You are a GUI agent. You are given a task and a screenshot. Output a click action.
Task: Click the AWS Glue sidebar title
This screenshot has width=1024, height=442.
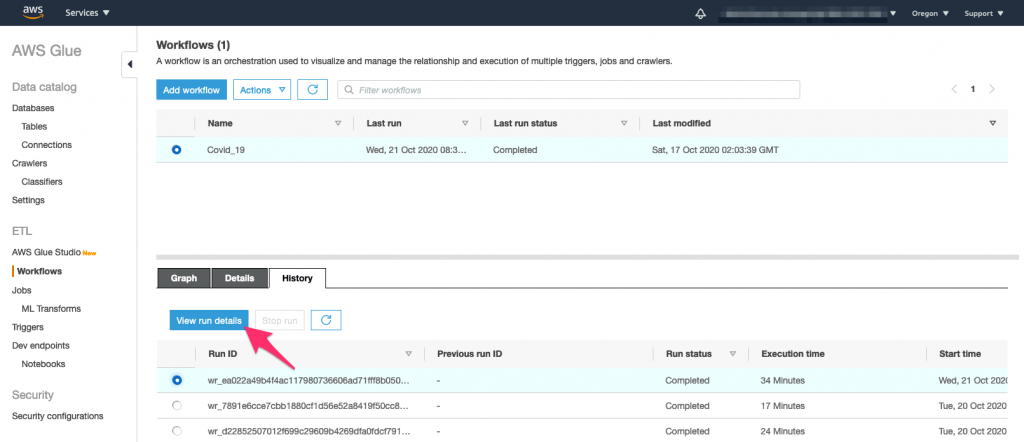coord(47,51)
